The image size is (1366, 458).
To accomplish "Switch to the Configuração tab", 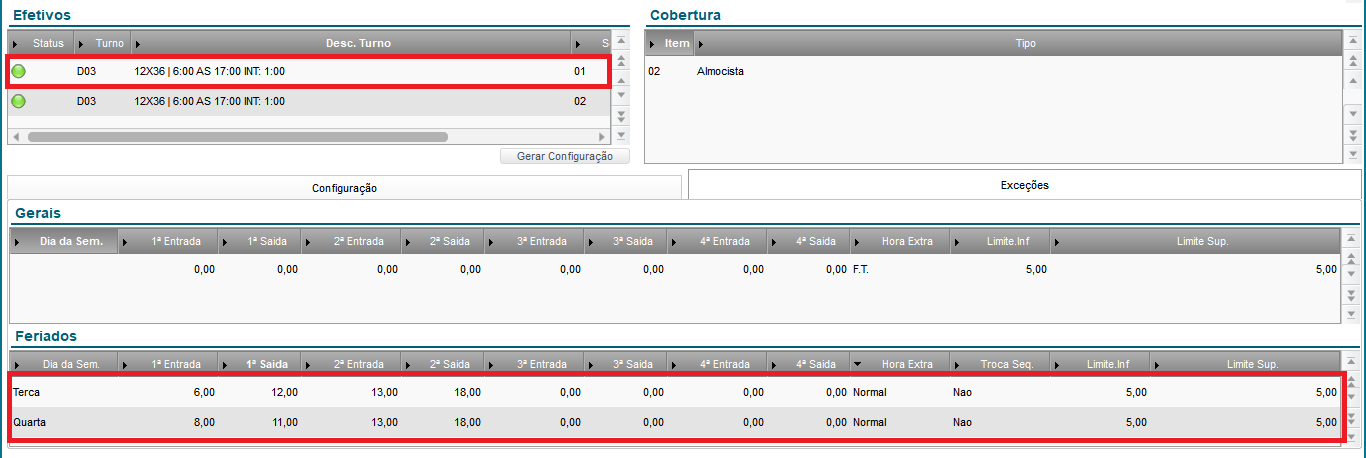I will 344,188.
